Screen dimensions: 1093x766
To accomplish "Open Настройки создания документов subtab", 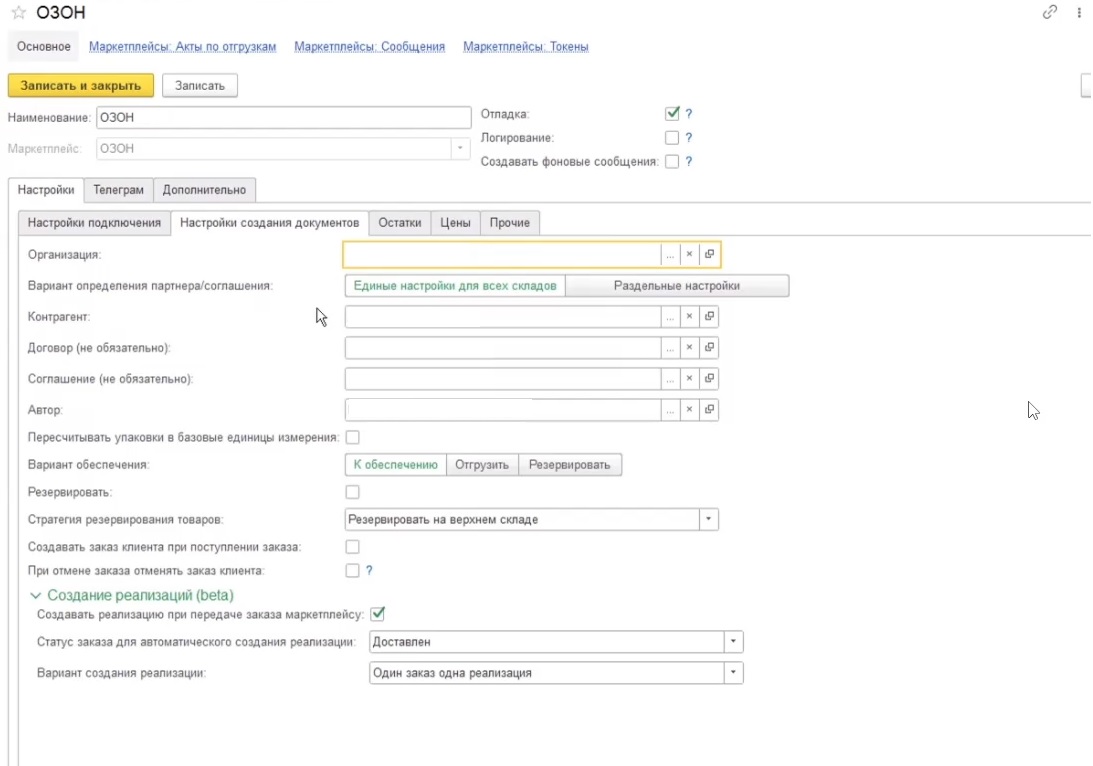I will click(x=270, y=223).
